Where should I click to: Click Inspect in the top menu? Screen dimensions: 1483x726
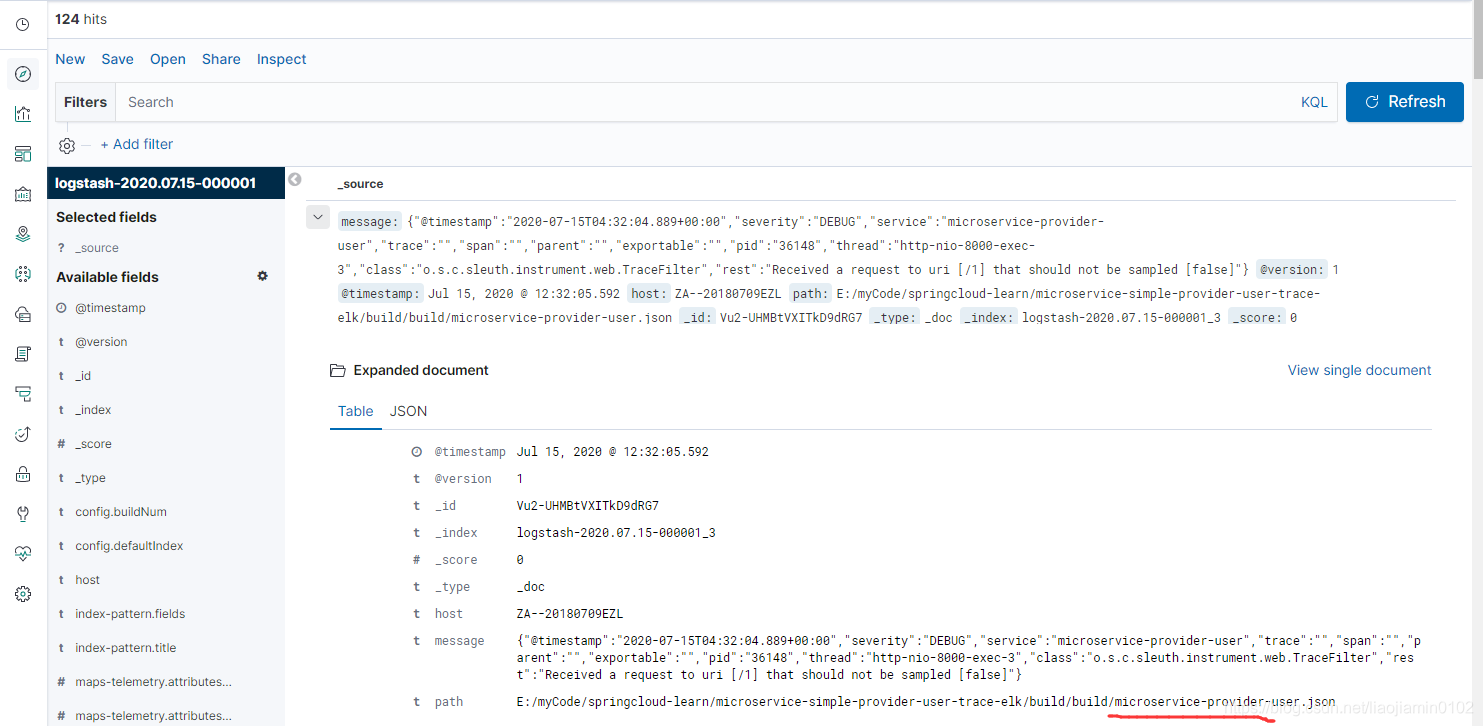point(282,59)
